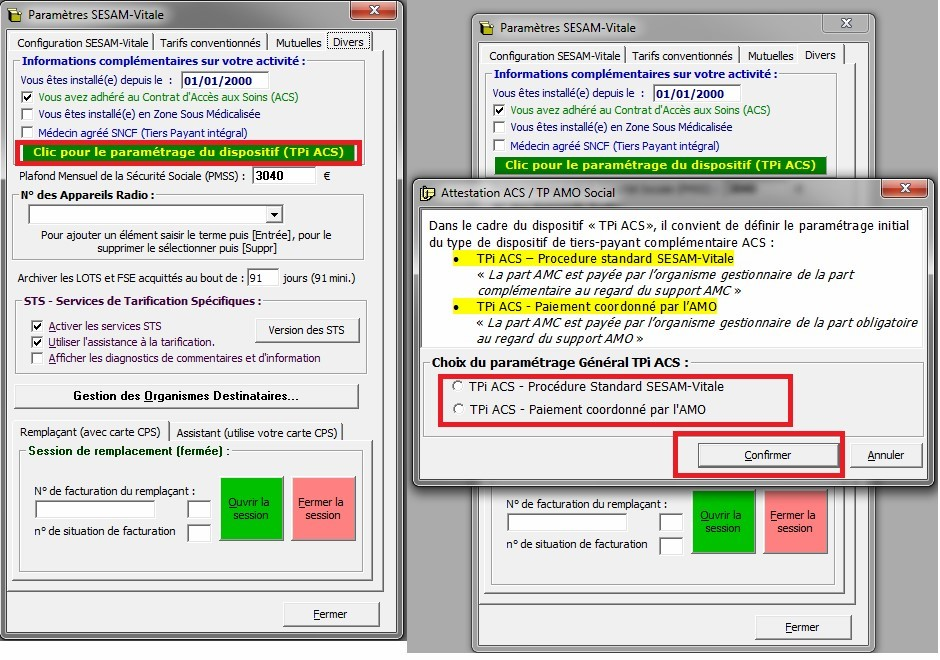Screen dimensions: 940x660
Task: Click Fermer la session in left window
Action: click(323, 508)
